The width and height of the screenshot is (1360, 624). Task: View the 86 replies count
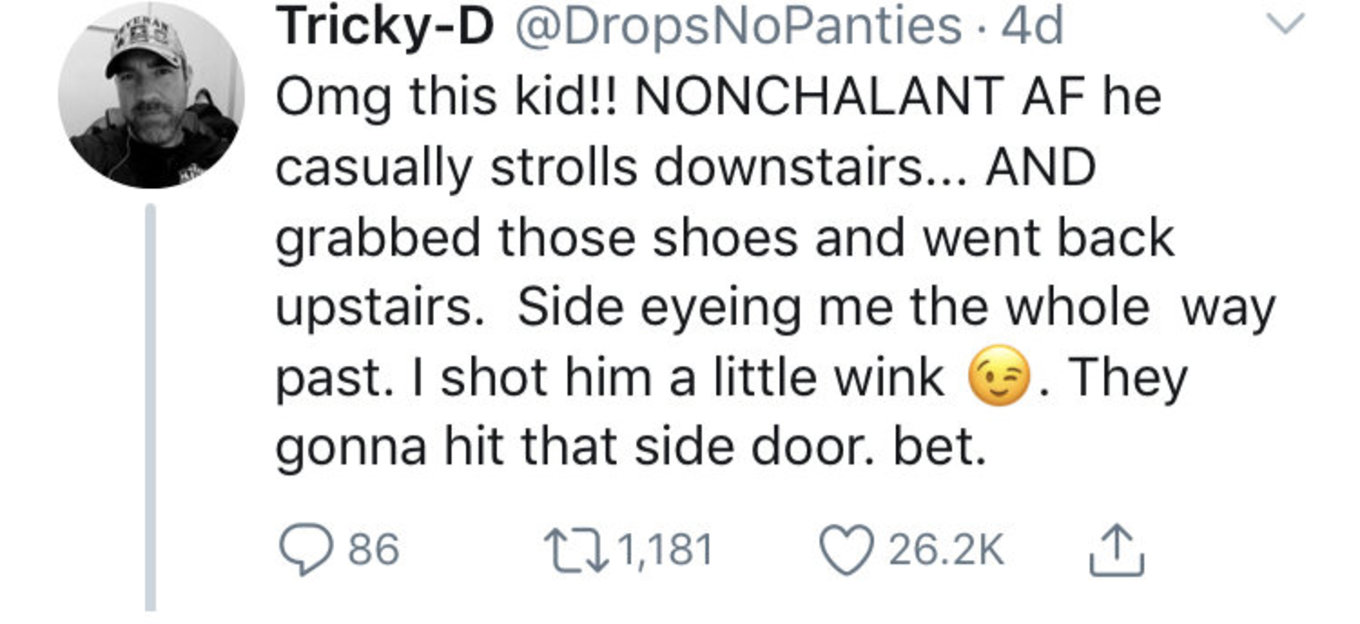click(x=372, y=551)
